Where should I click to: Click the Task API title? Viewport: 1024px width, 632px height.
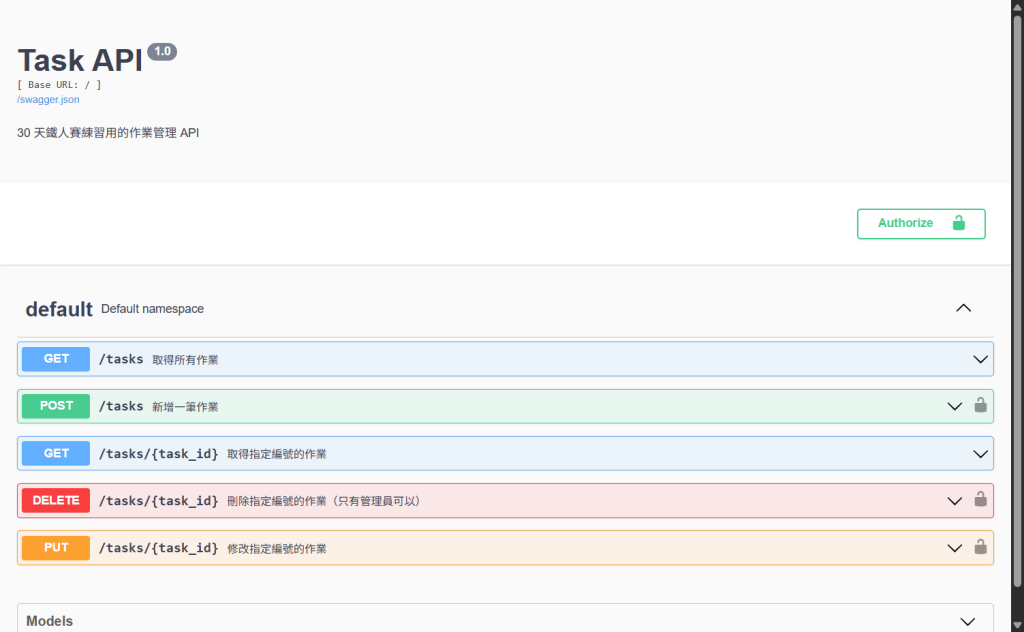[80, 60]
